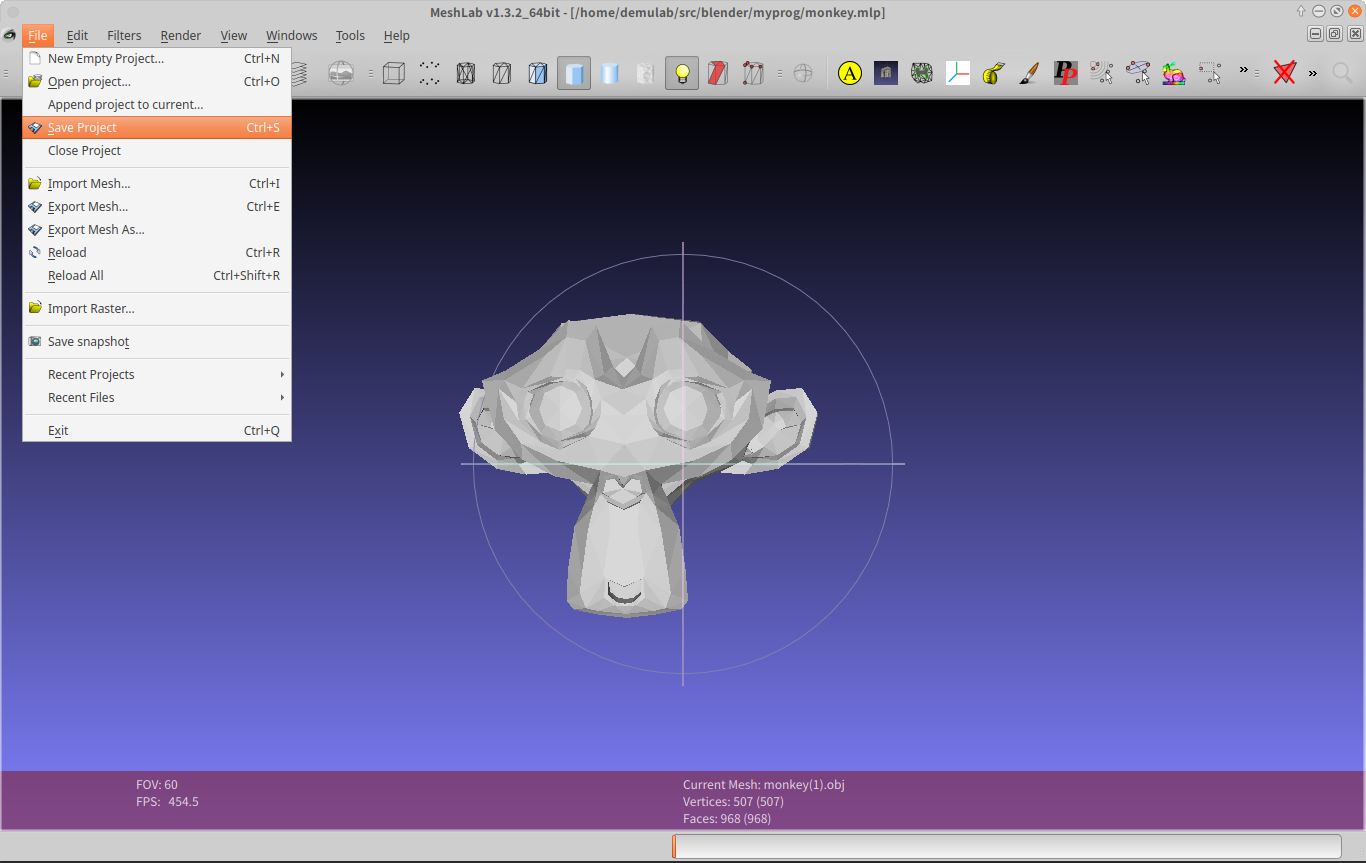Select Flat Lines render mode icon
The width and height of the screenshot is (1366, 863).
pos(538,73)
